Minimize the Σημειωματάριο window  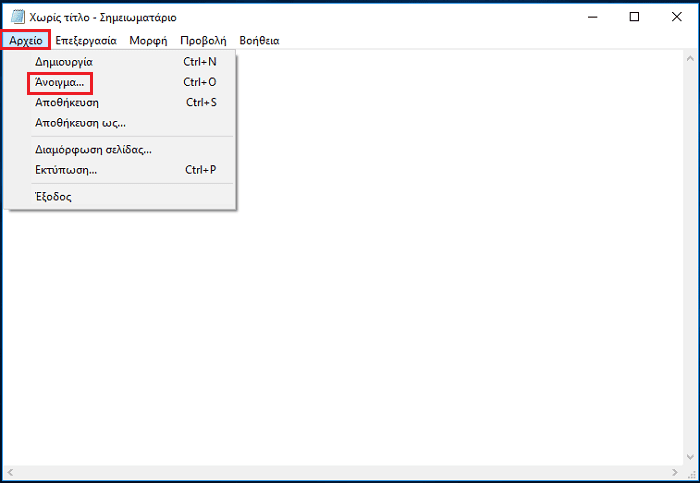pos(592,17)
